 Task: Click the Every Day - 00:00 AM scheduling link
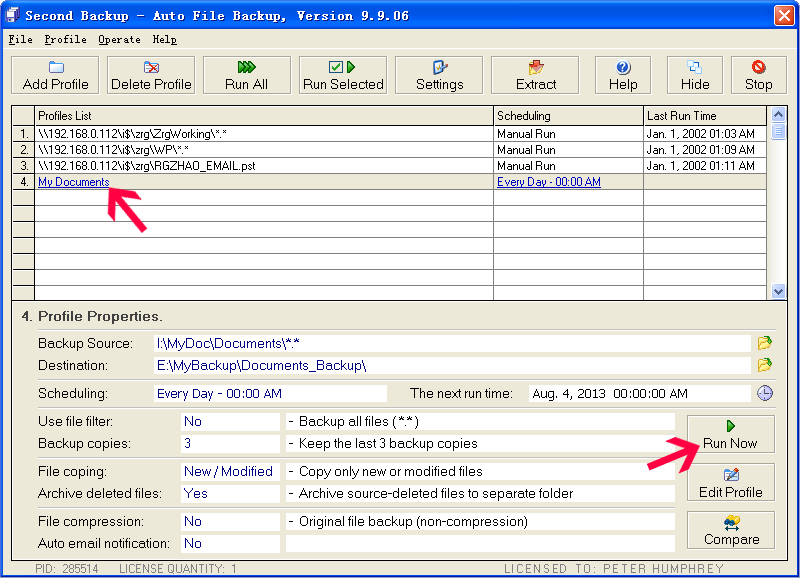click(548, 182)
